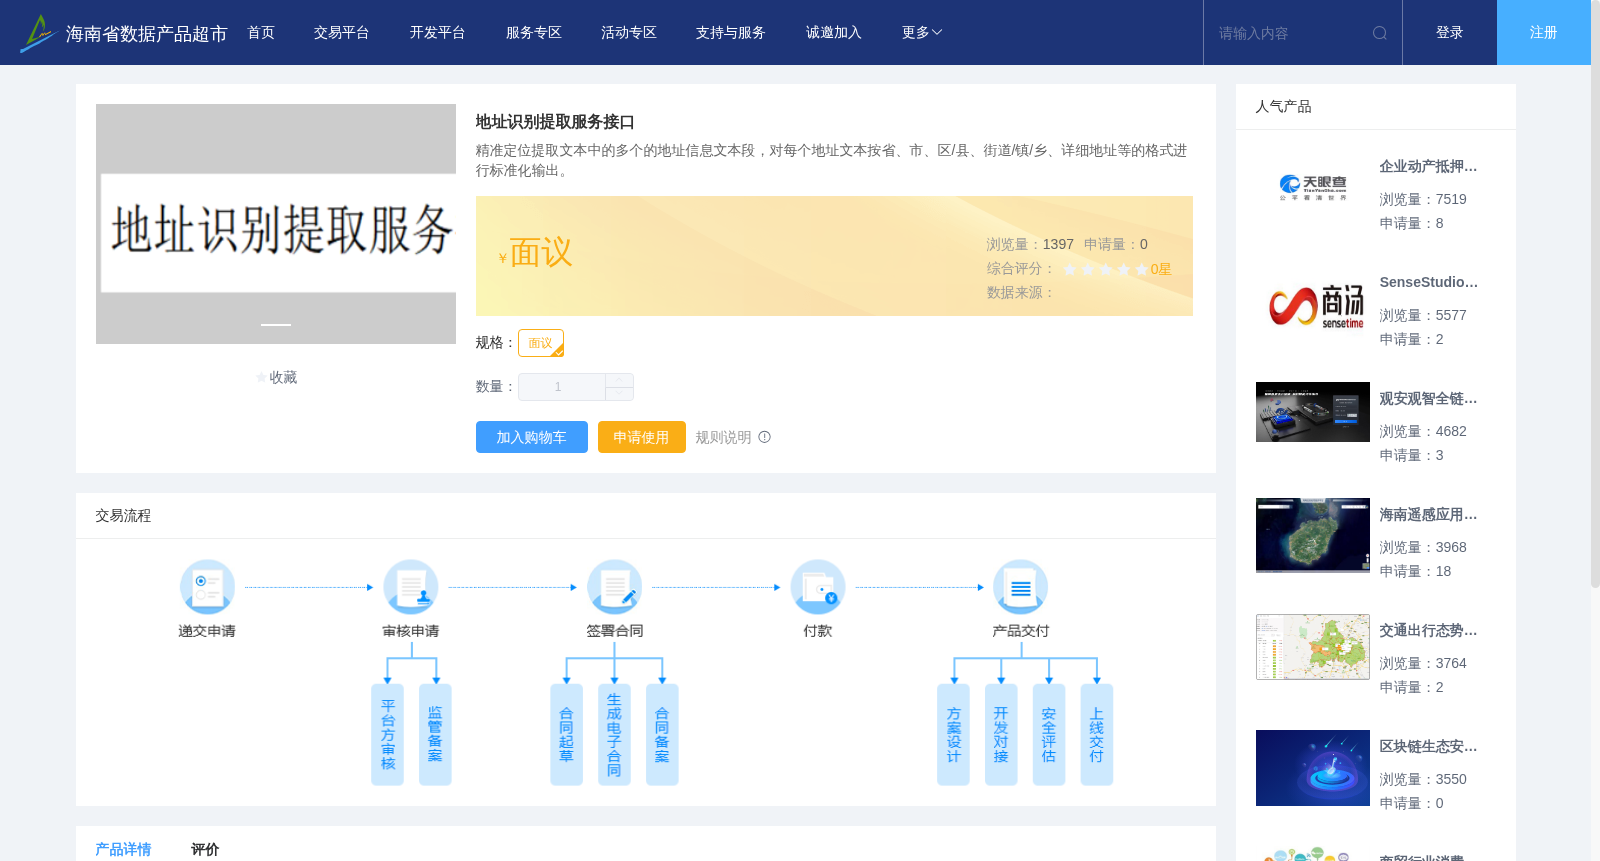1600x861 pixels.
Task: Click the 签署合同 step icon
Action: point(614,587)
